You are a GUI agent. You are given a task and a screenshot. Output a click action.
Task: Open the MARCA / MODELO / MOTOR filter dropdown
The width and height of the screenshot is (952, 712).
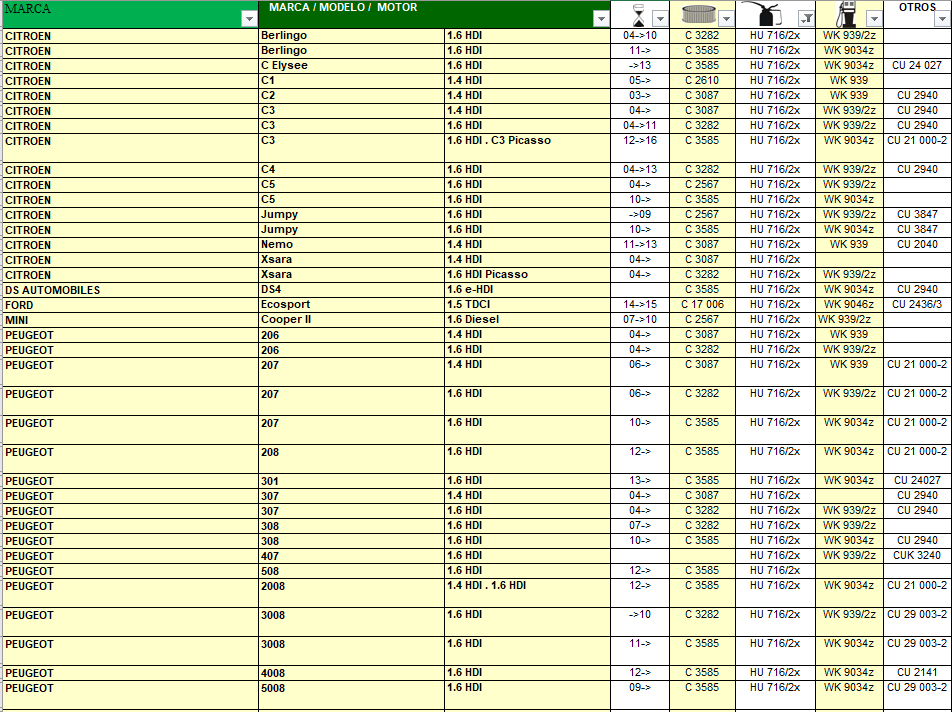600,19
